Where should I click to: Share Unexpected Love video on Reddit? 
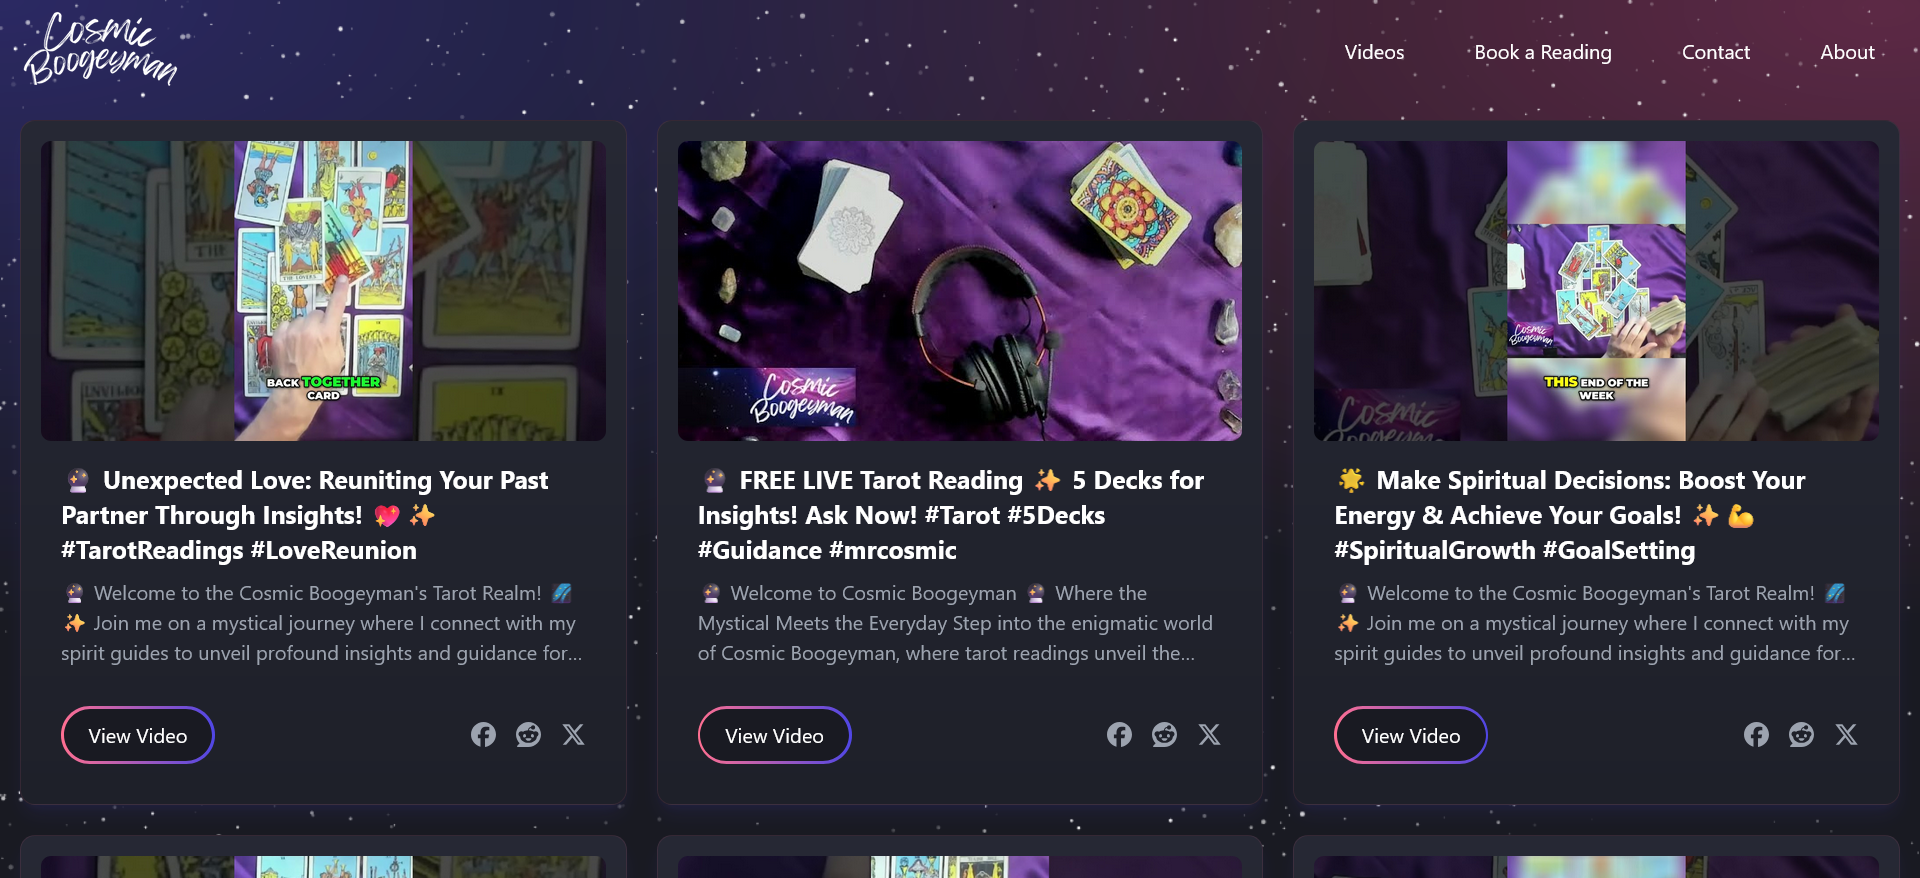point(528,735)
